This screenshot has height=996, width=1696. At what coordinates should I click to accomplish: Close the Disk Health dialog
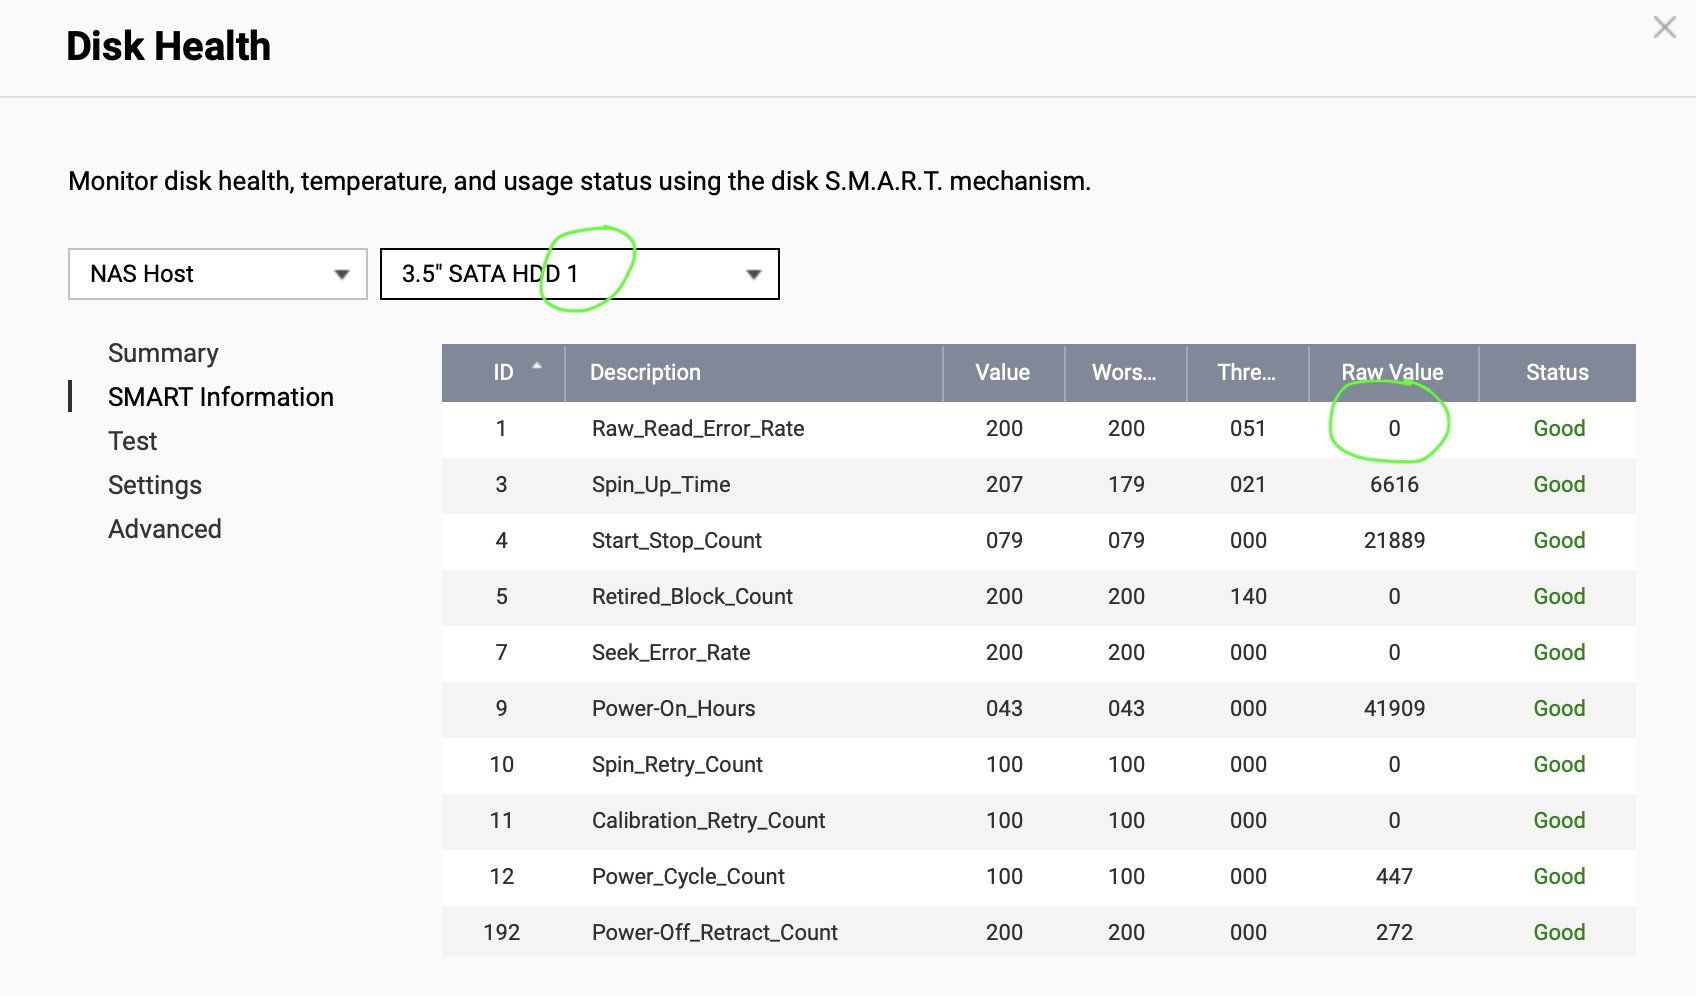1664,27
